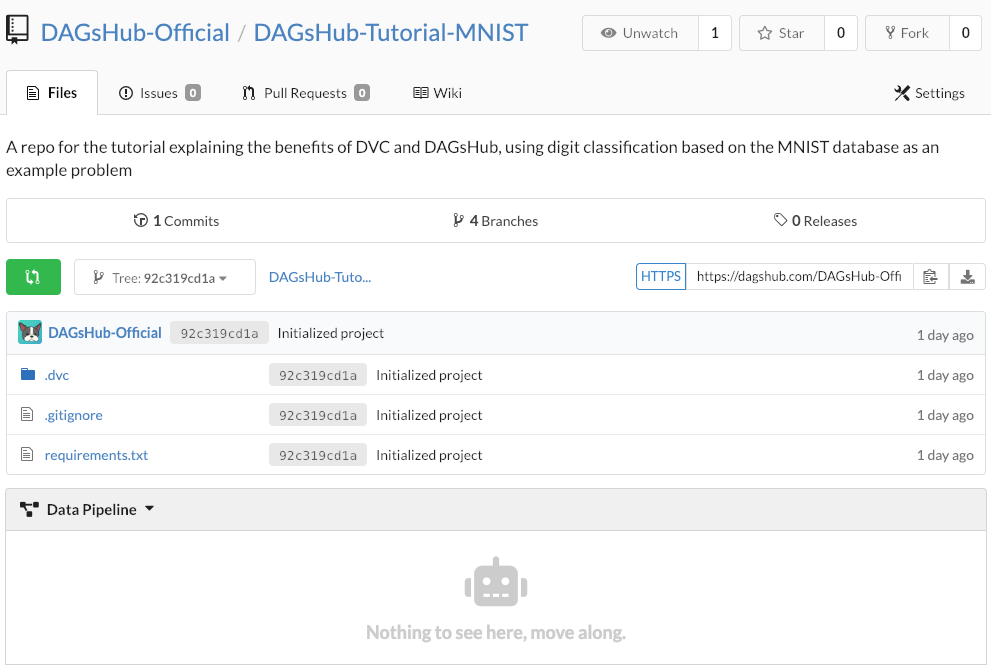The width and height of the screenshot is (991, 669).
Task: Copy the repository clone URL
Action: tap(930, 277)
